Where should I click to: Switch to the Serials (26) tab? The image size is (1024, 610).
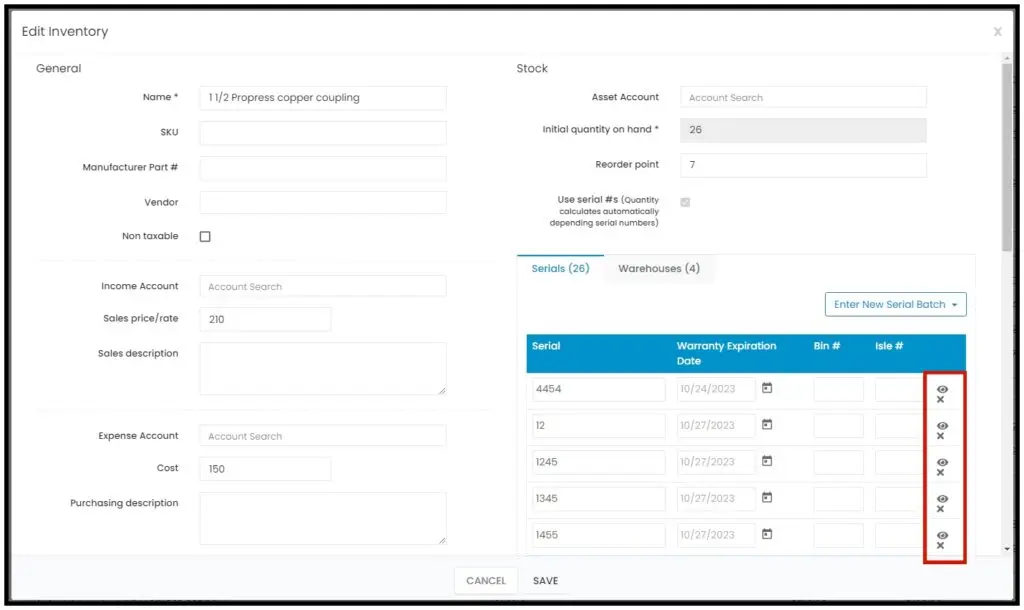click(x=560, y=268)
